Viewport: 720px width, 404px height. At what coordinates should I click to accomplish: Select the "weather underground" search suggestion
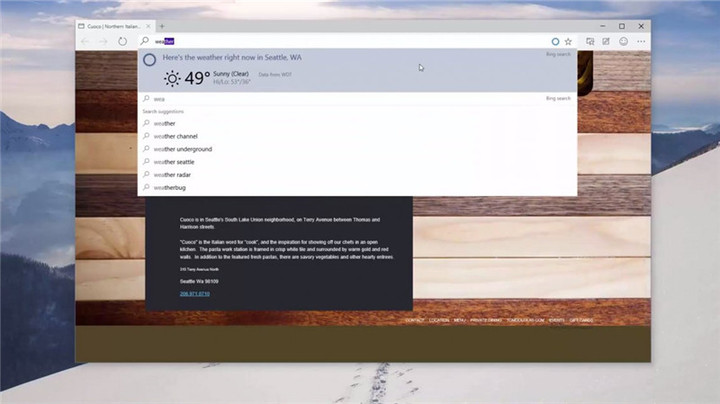click(181, 149)
